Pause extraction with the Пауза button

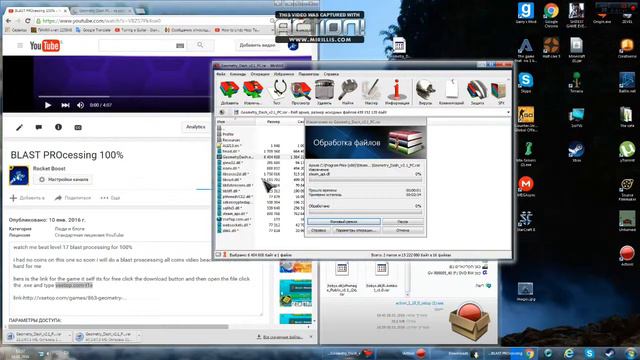point(403,221)
